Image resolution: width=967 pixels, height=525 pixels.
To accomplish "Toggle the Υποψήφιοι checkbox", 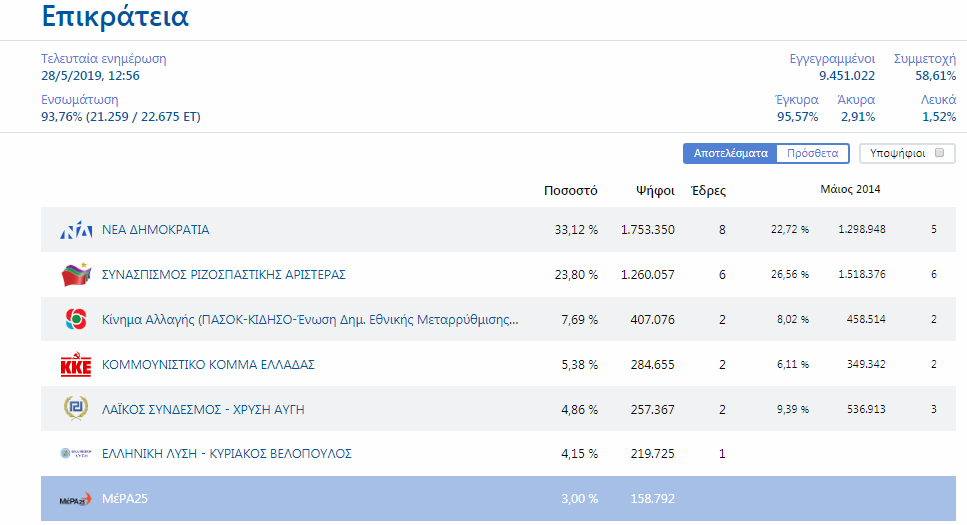I will coord(939,153).
